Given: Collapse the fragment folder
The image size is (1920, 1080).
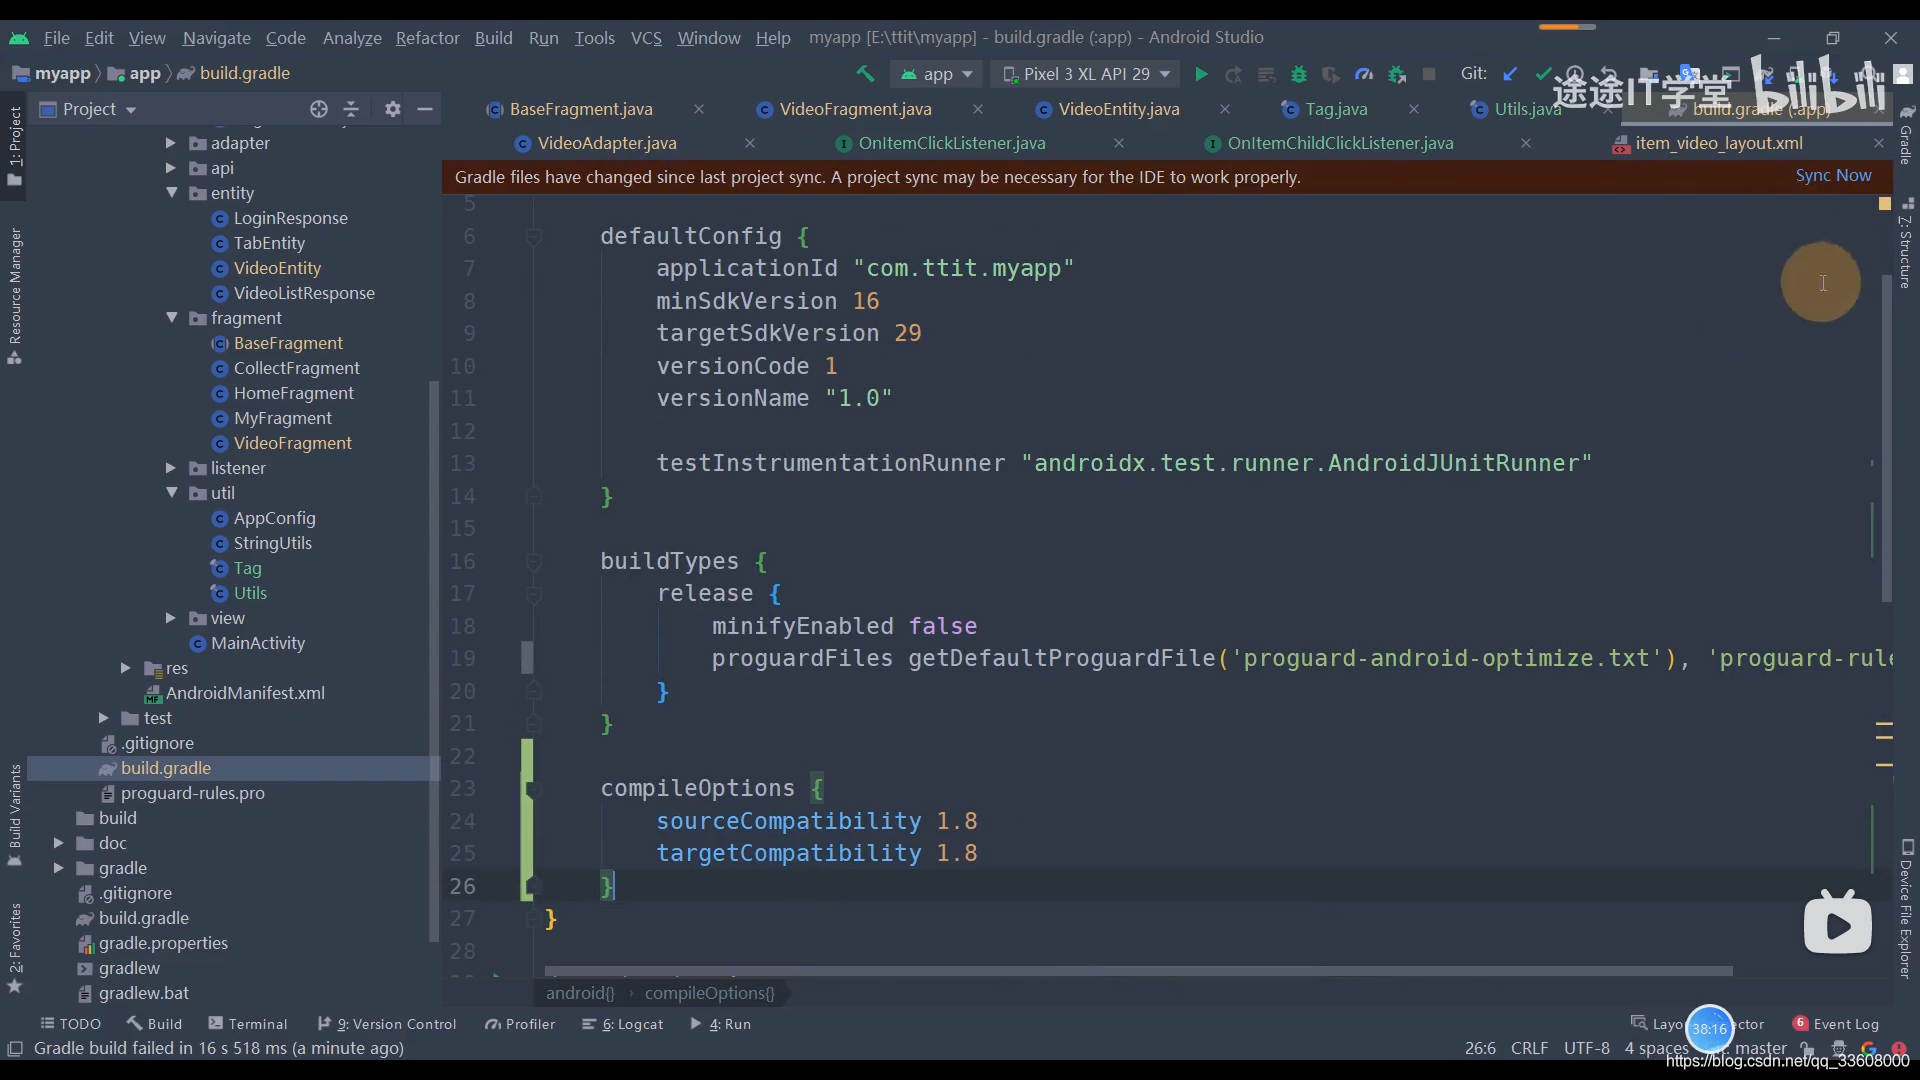Looking at the screenshot, I should 171,318.
